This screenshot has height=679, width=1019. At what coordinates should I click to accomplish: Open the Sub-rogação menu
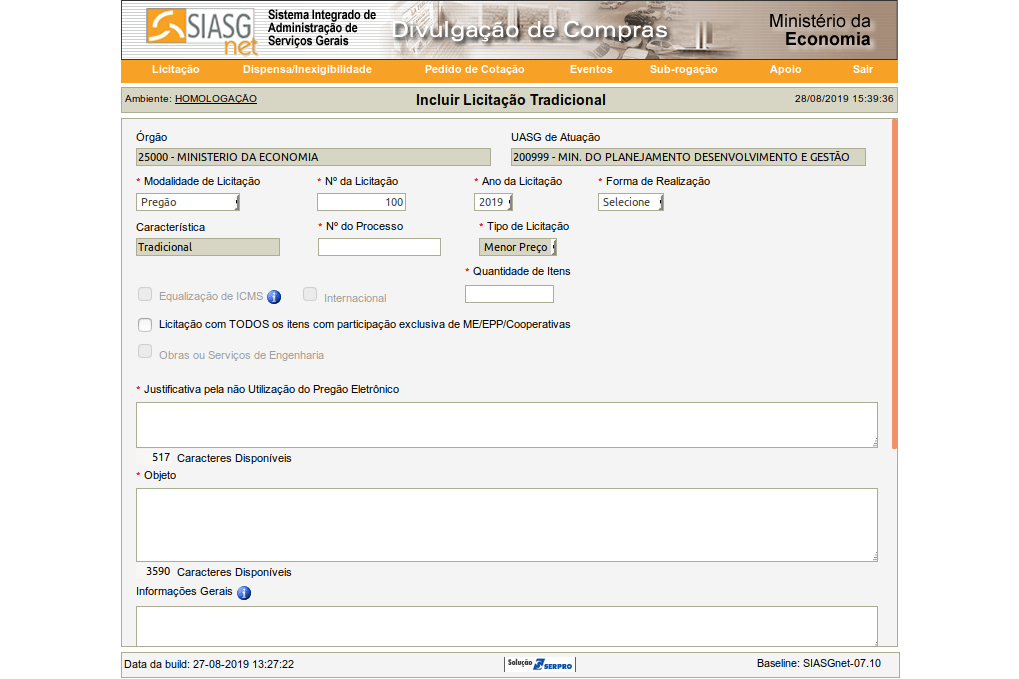click(x=684, y=70)
